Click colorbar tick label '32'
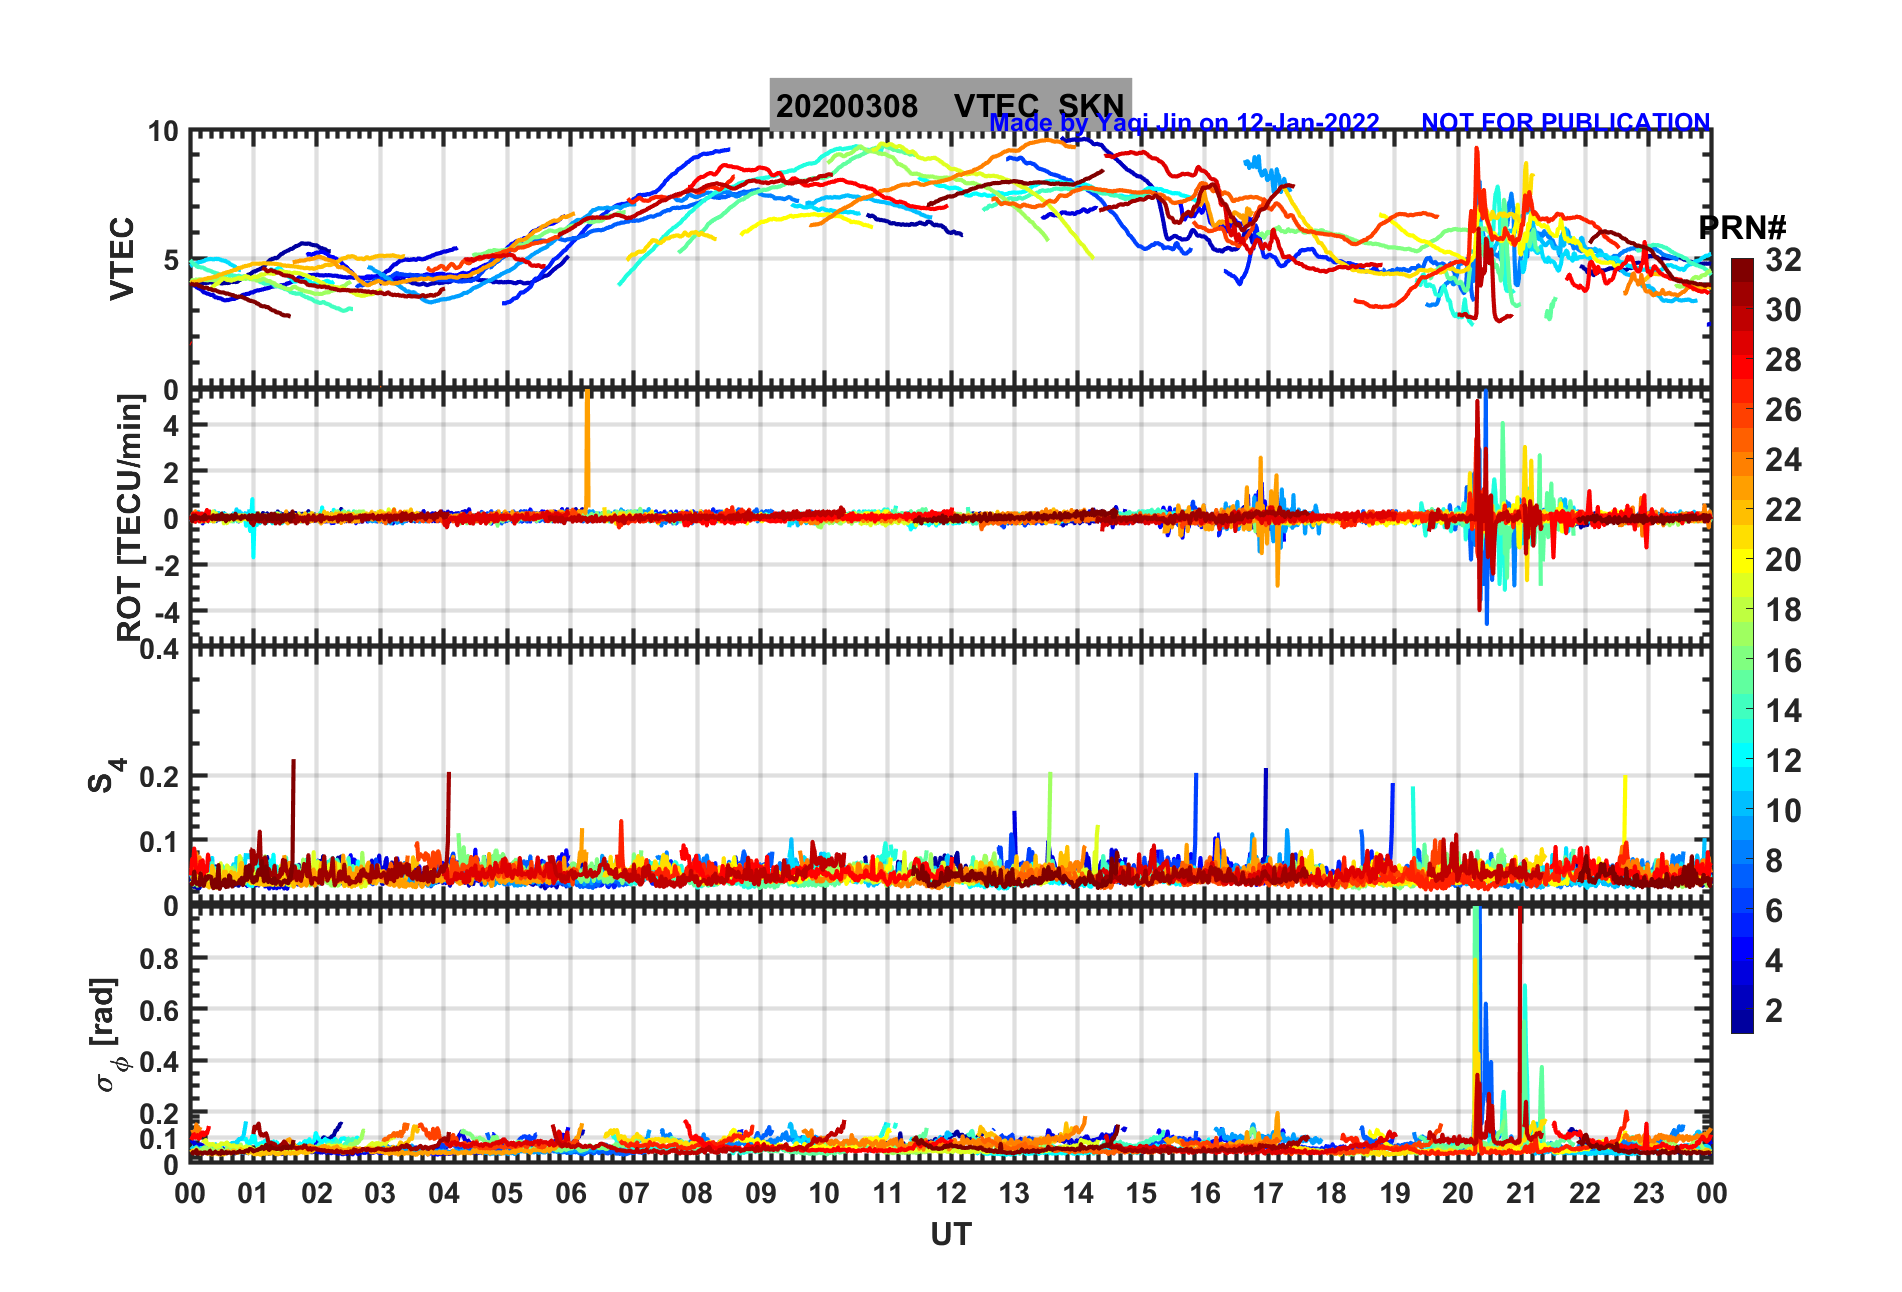The width and height of the screenshot is (1902, 1292). click(x=1784, y=260)
